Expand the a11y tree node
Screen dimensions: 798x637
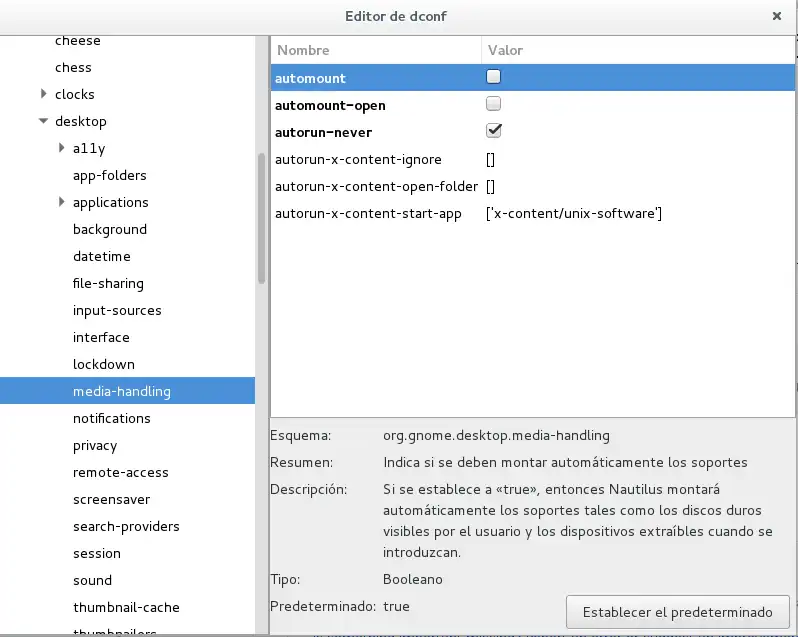[62, 148]
